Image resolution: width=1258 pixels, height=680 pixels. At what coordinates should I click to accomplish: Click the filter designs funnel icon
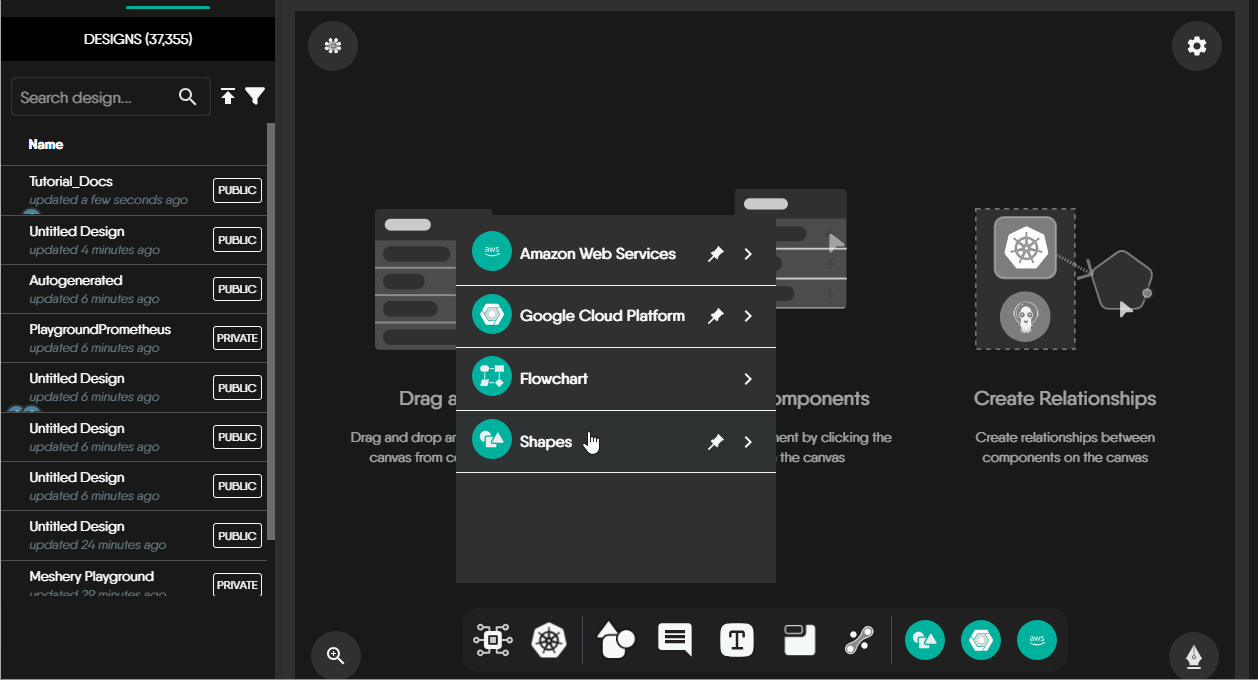point(256,96)
